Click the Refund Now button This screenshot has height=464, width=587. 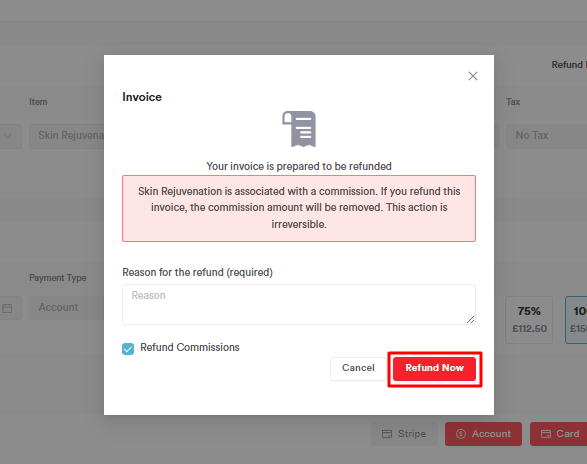pyautogui.click(x=434, y=369)
